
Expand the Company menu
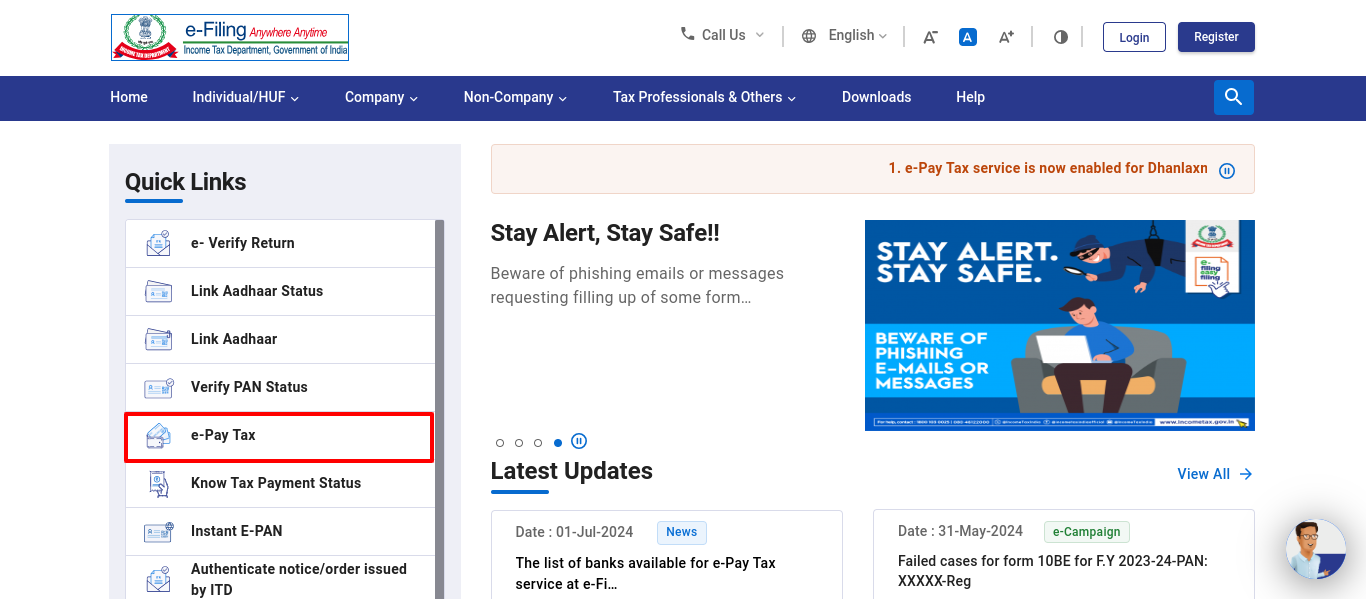pyautogui.click(x=382, y=97)
